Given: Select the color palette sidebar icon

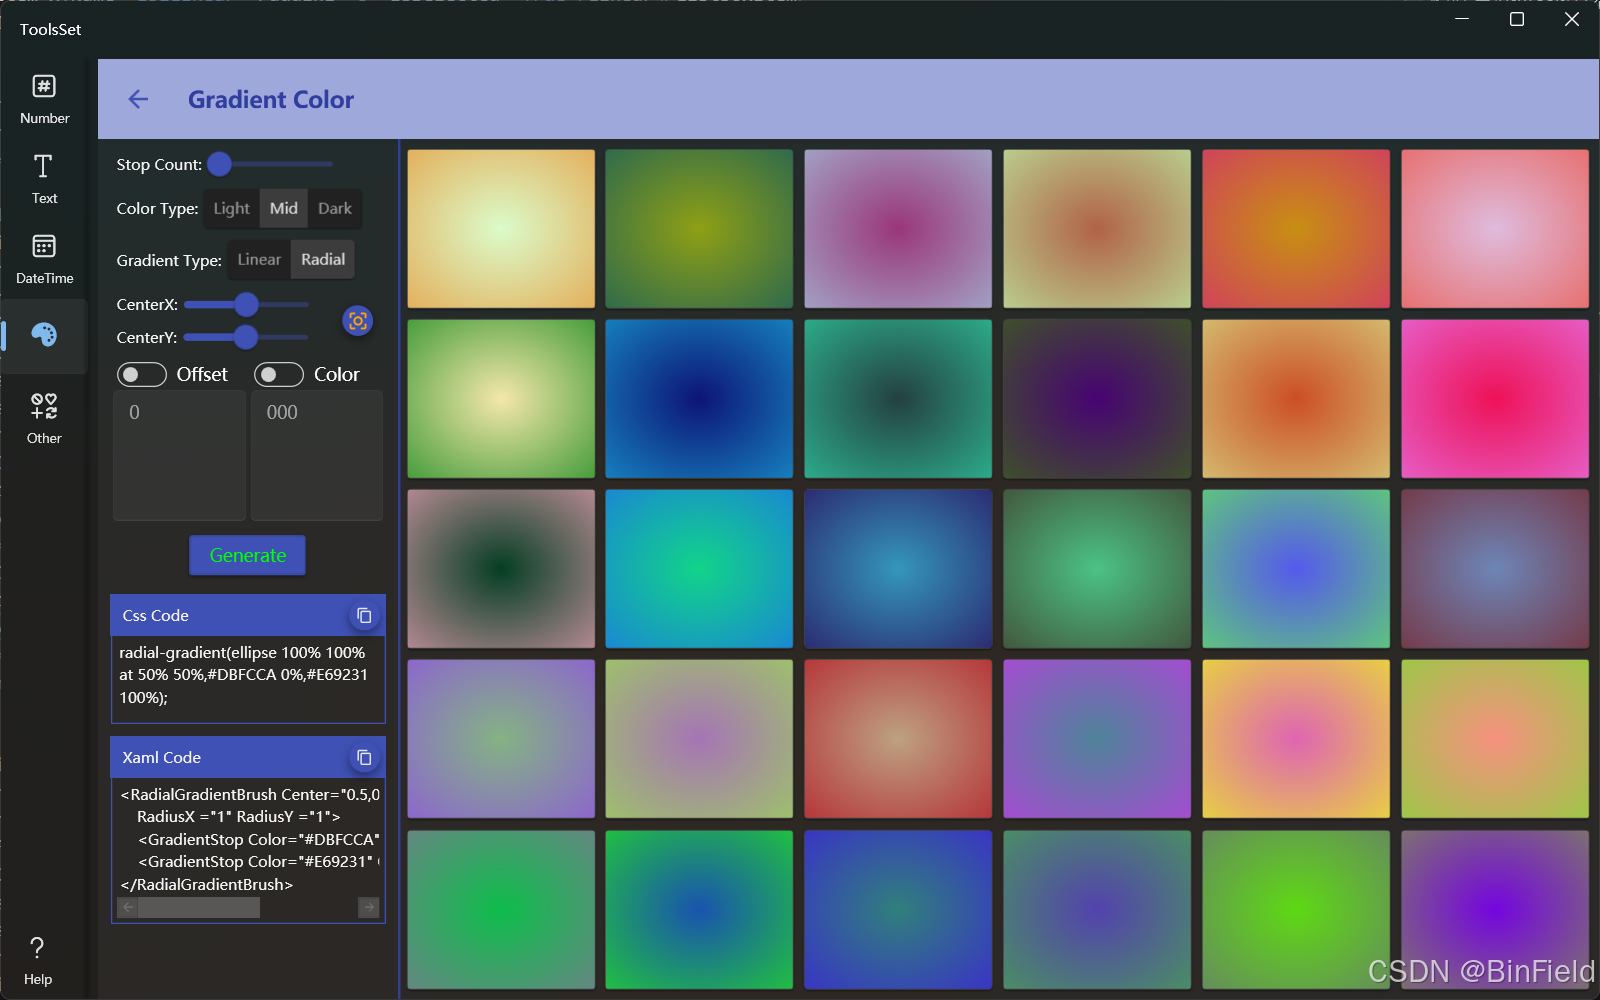Looking at the screenshot, I should click(44, 335).
